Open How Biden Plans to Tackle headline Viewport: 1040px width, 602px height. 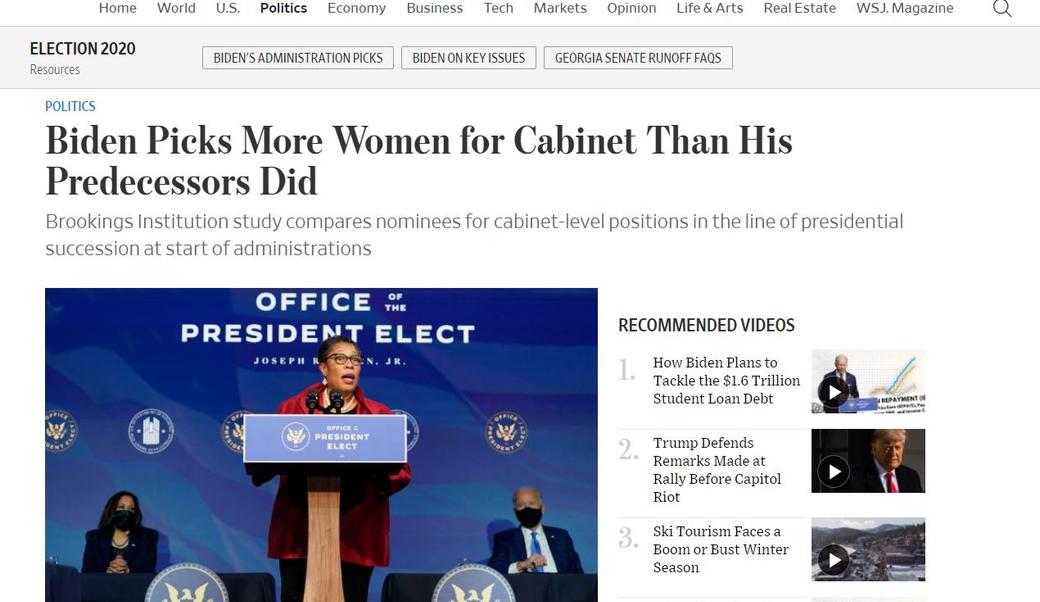(726, 381)
